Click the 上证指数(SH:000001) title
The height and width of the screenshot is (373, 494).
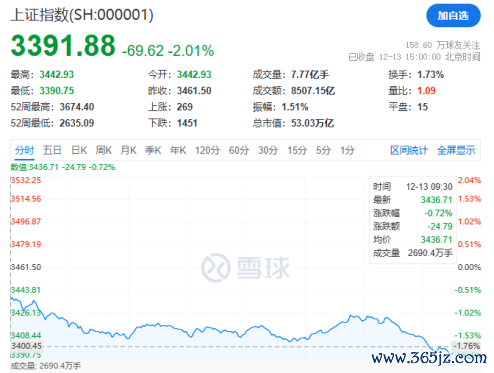coord(82,15)
